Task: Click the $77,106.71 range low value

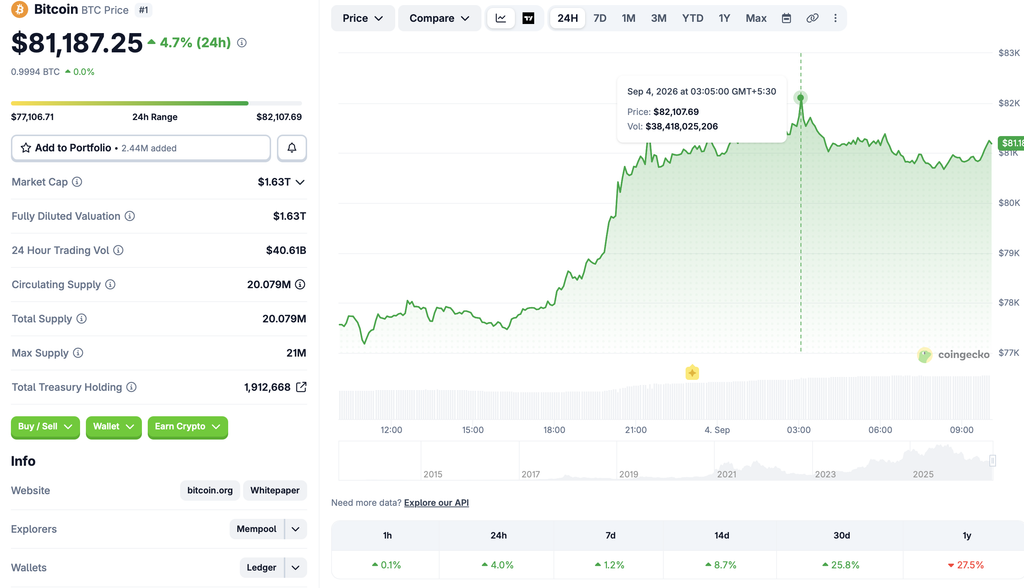Action: coord(33,117)
